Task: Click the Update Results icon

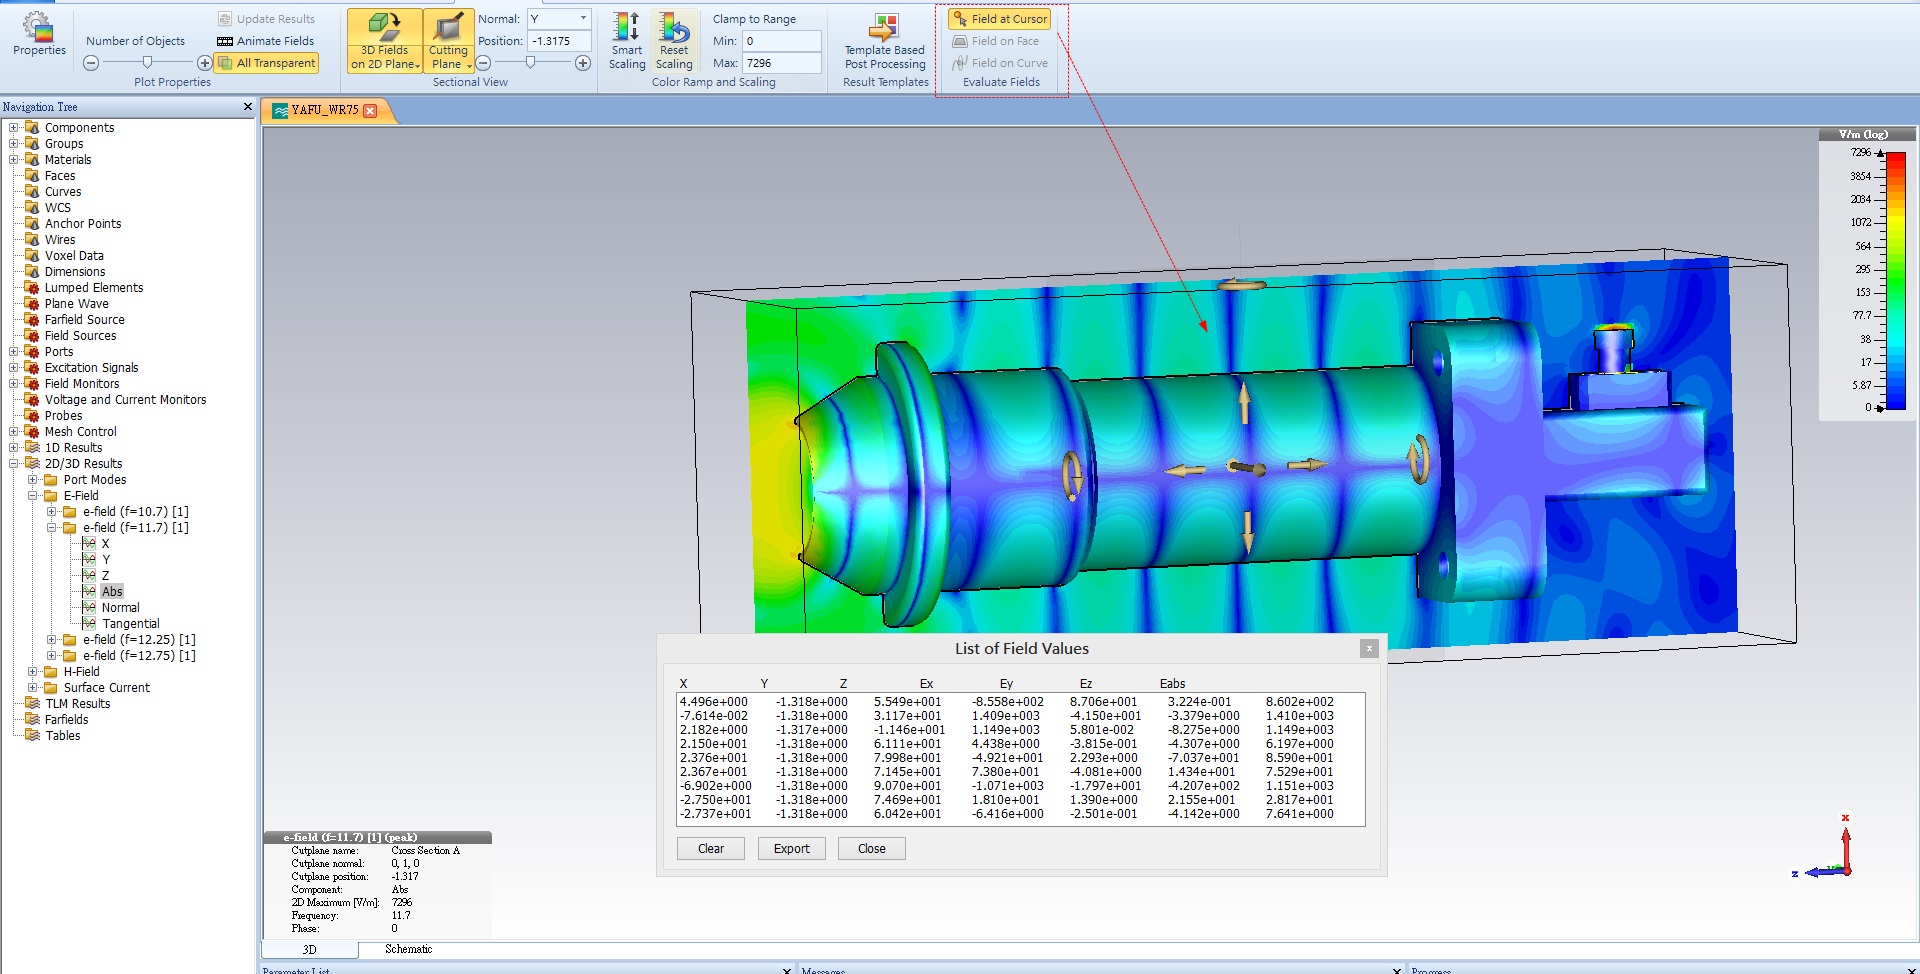Action: click(266, 19)
